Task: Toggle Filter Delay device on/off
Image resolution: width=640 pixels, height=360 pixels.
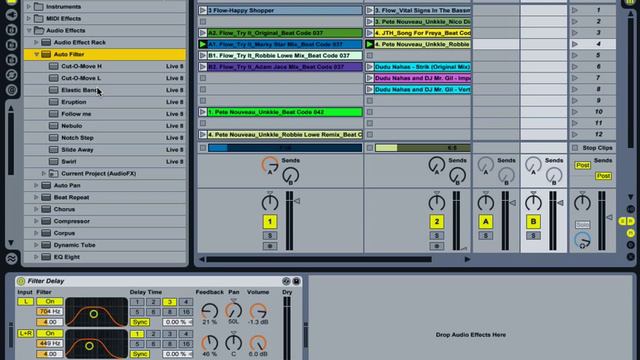Action: tap(21, 281)
